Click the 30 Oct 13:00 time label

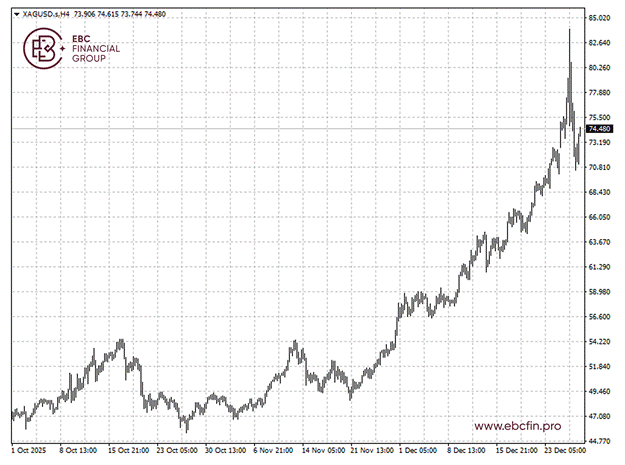pyautogui.click(x=225, y=451)
